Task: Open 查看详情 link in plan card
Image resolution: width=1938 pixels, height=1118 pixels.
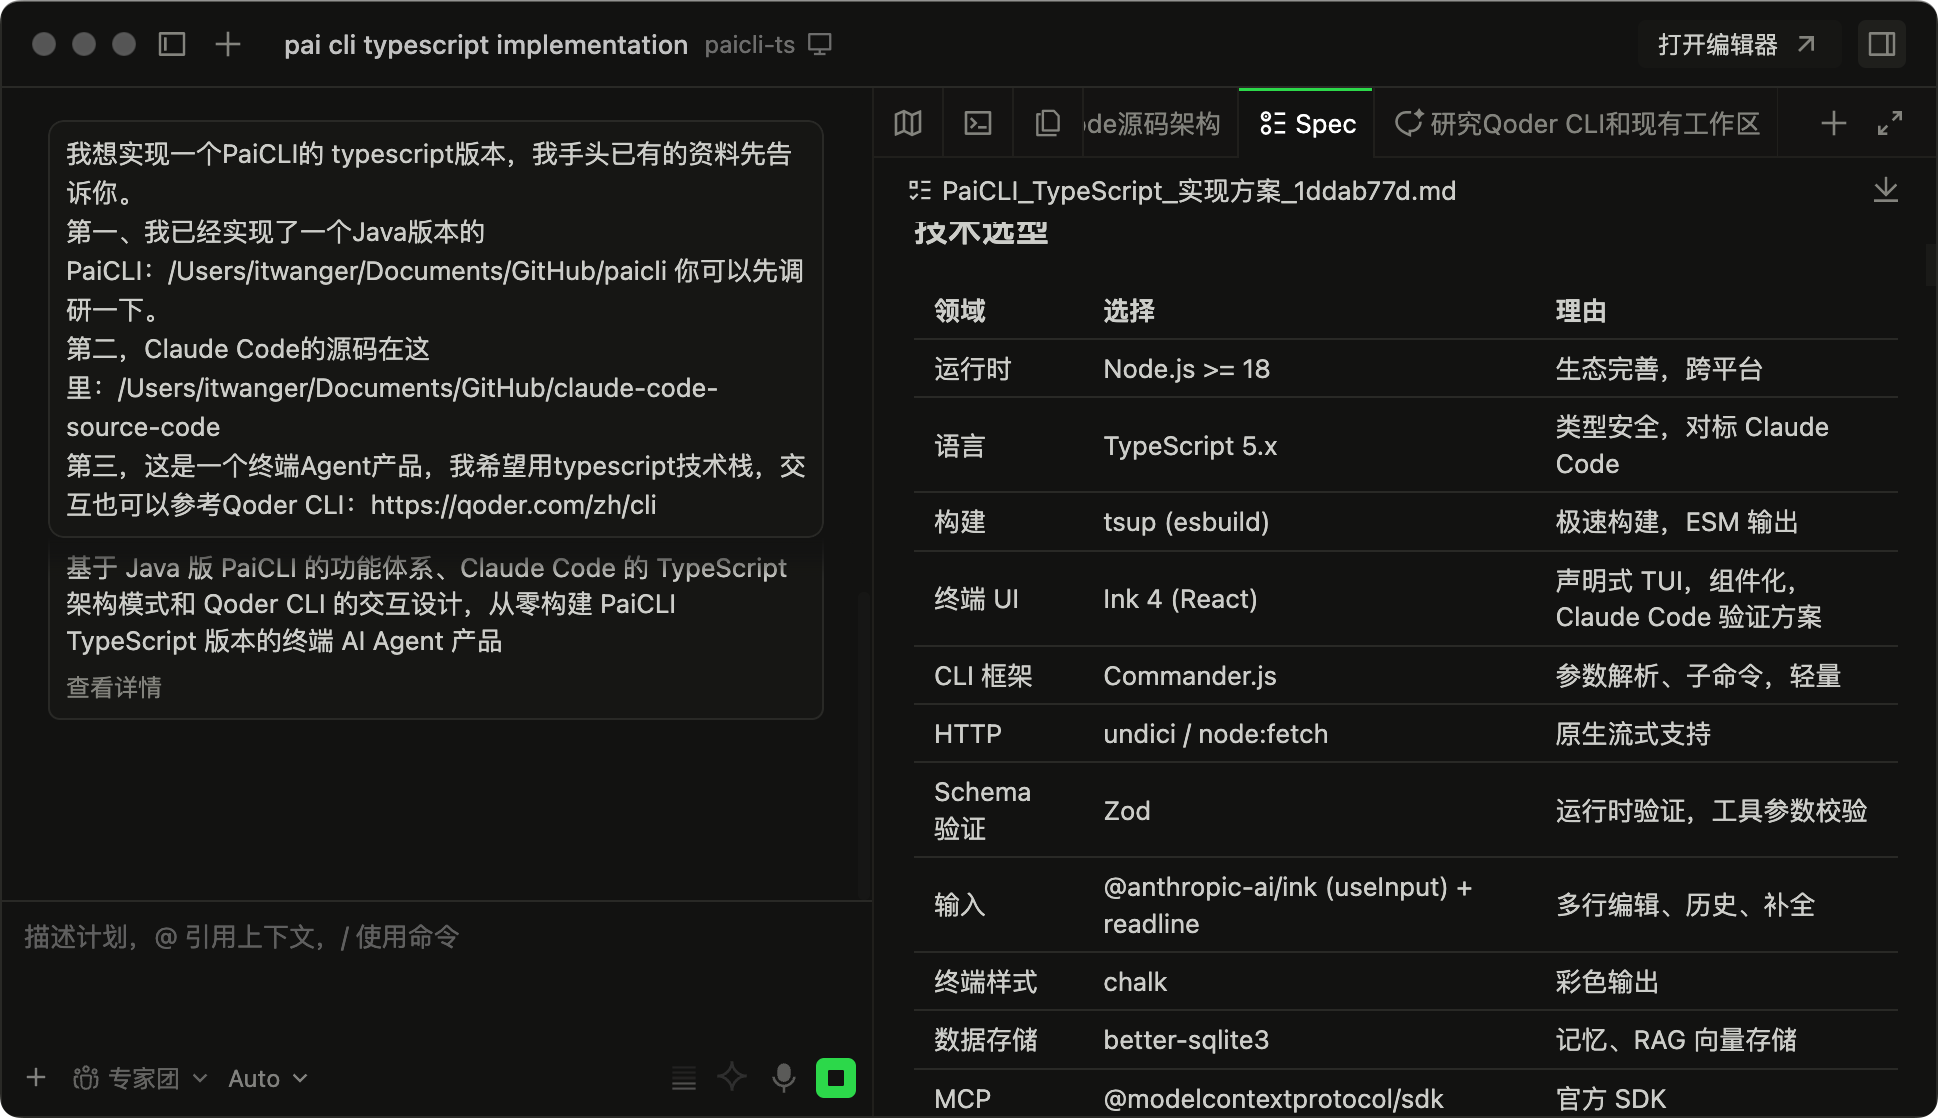Action: [x=113, y=687]
